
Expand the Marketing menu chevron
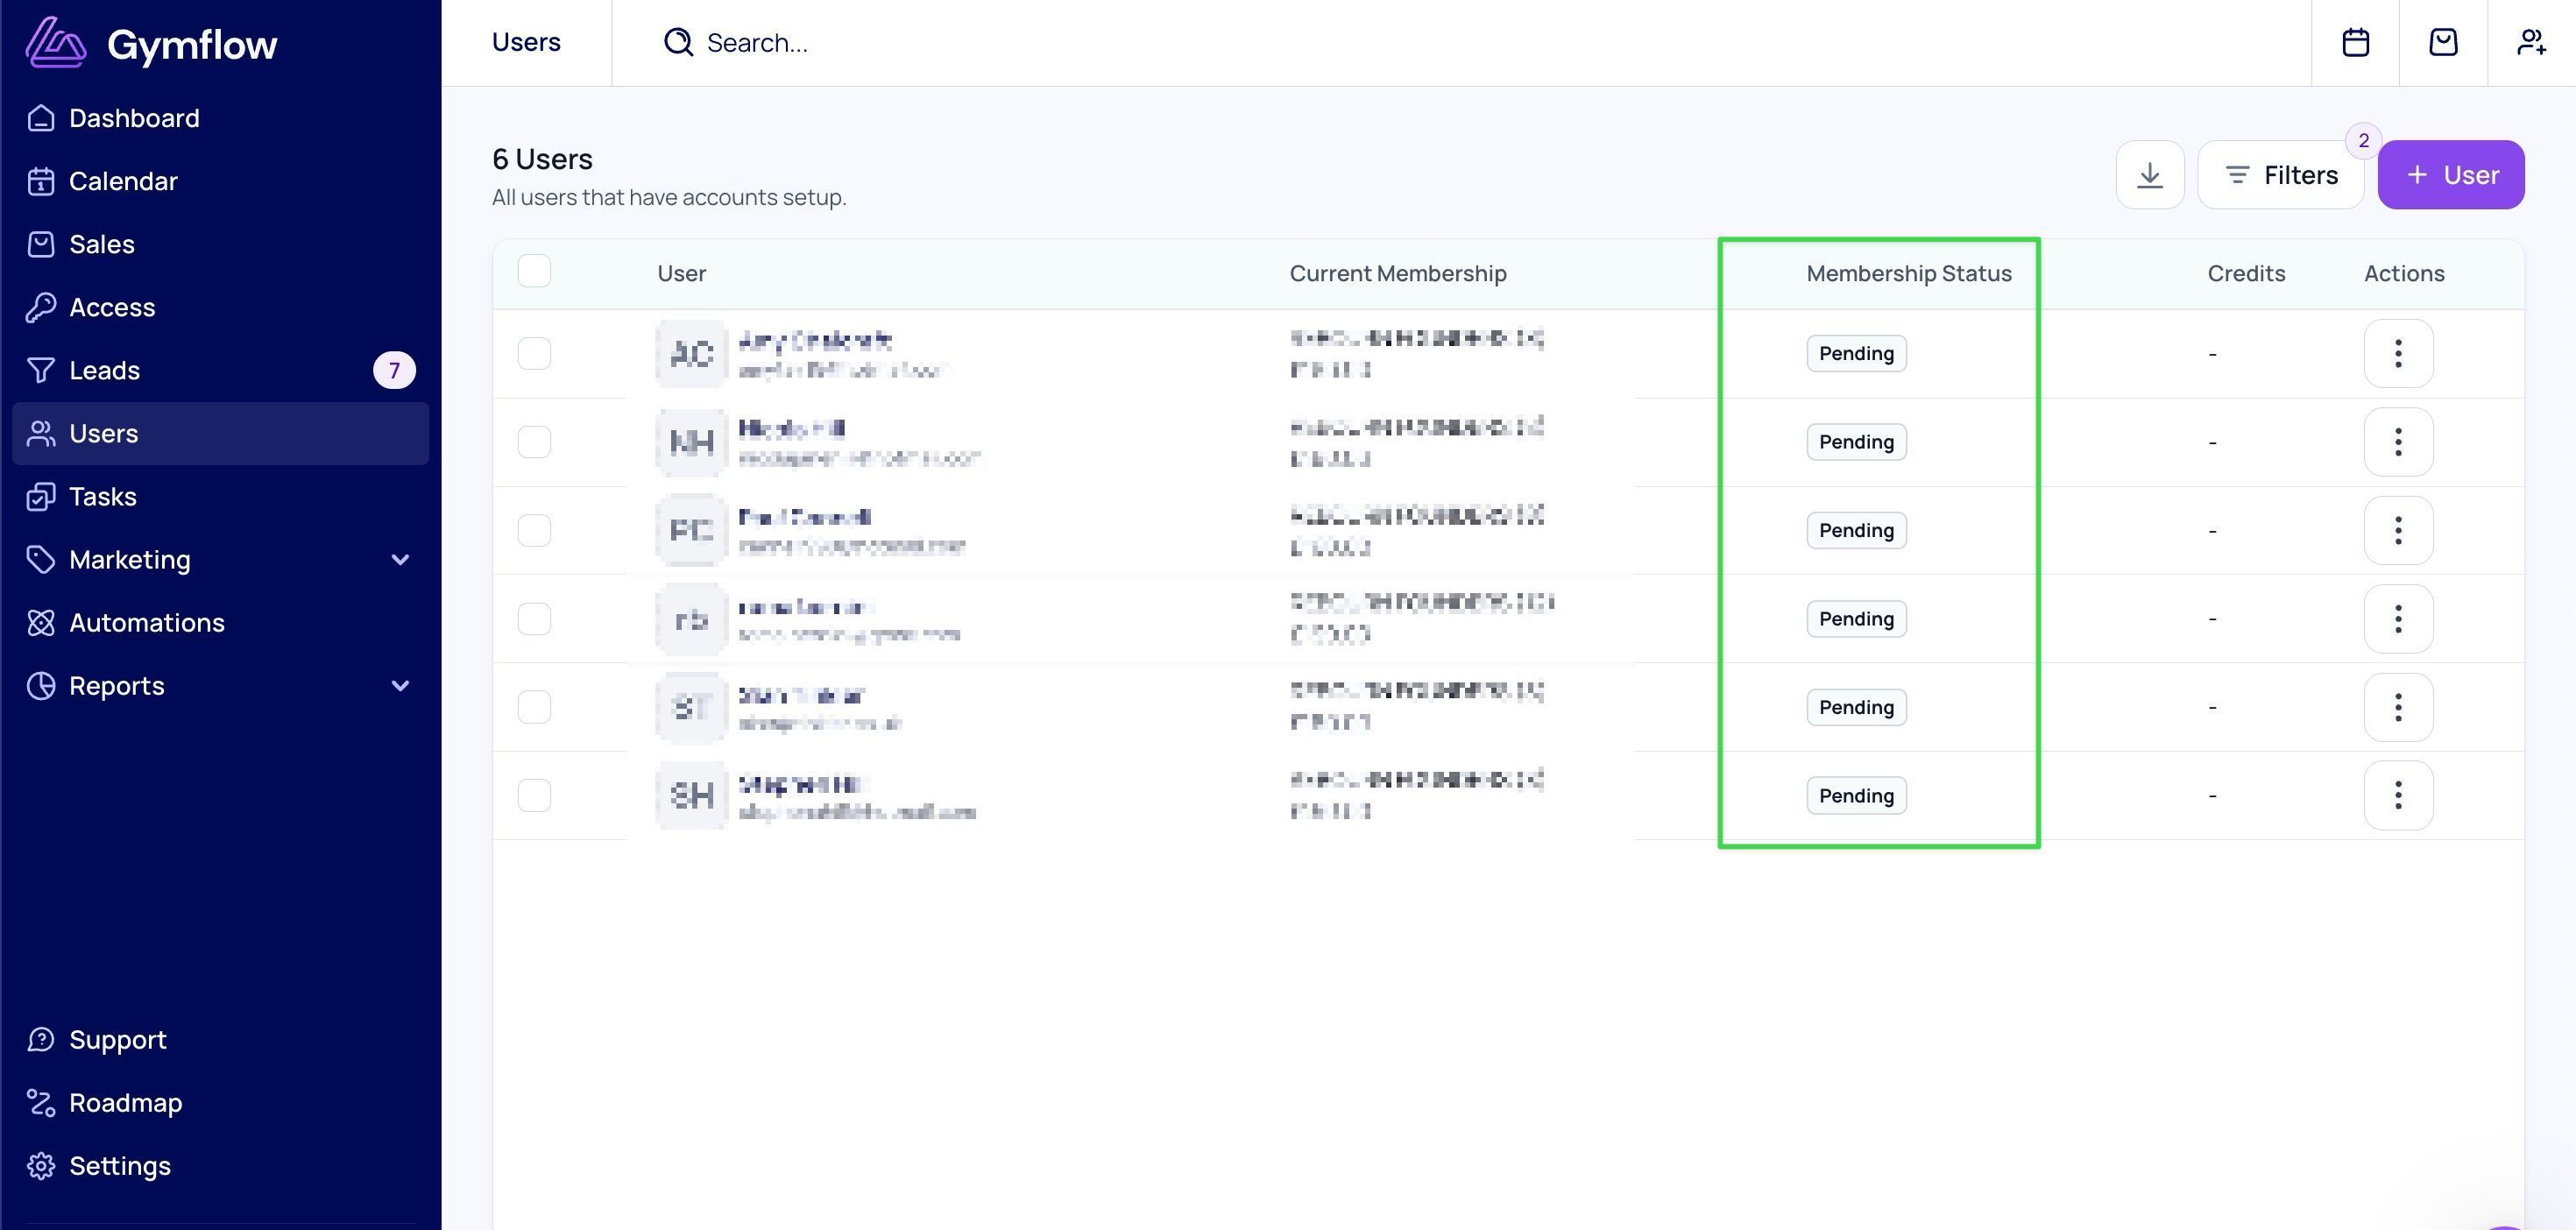click(400, 560)
